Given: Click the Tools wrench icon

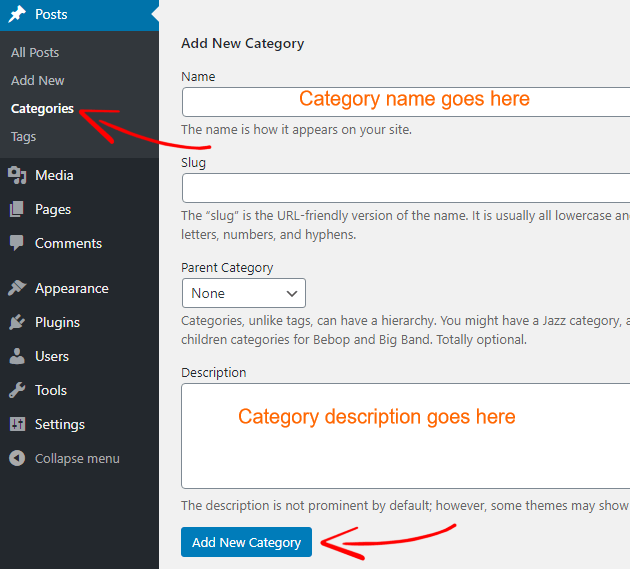Looking at the screenshot, I should click(x=17, y=390).
